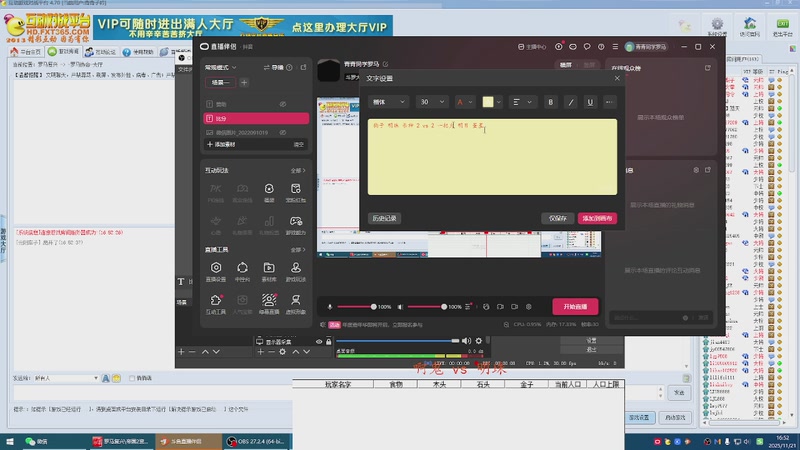
Task: Open the hamburger menu in top bar
Action: point(615,46)
